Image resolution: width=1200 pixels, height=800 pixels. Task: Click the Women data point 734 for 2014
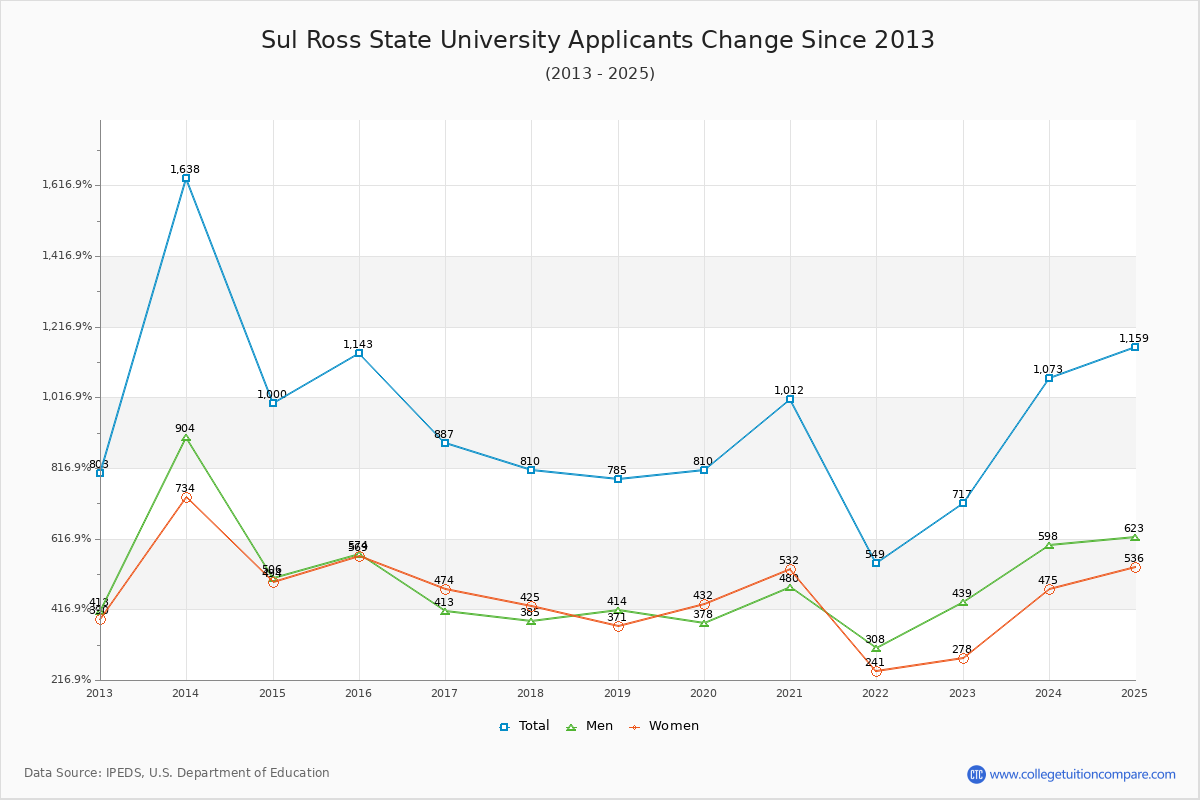(186, 497)
